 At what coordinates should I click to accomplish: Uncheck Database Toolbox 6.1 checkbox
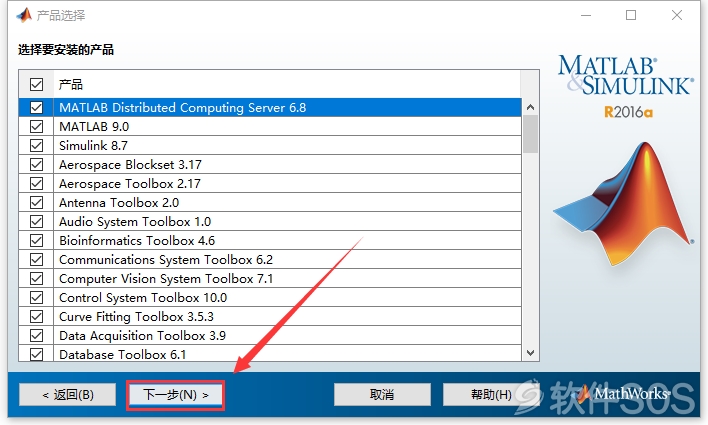pos(36,354)
